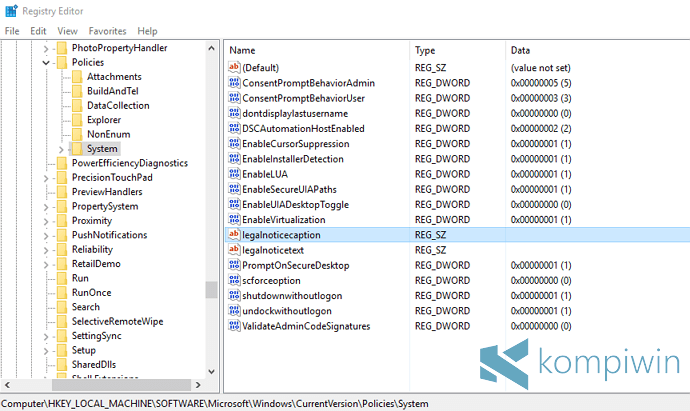The width and height of the screenshot is (690, 411).
Task: Collapse the Policies tree node
Action: (x=46, y=62)
